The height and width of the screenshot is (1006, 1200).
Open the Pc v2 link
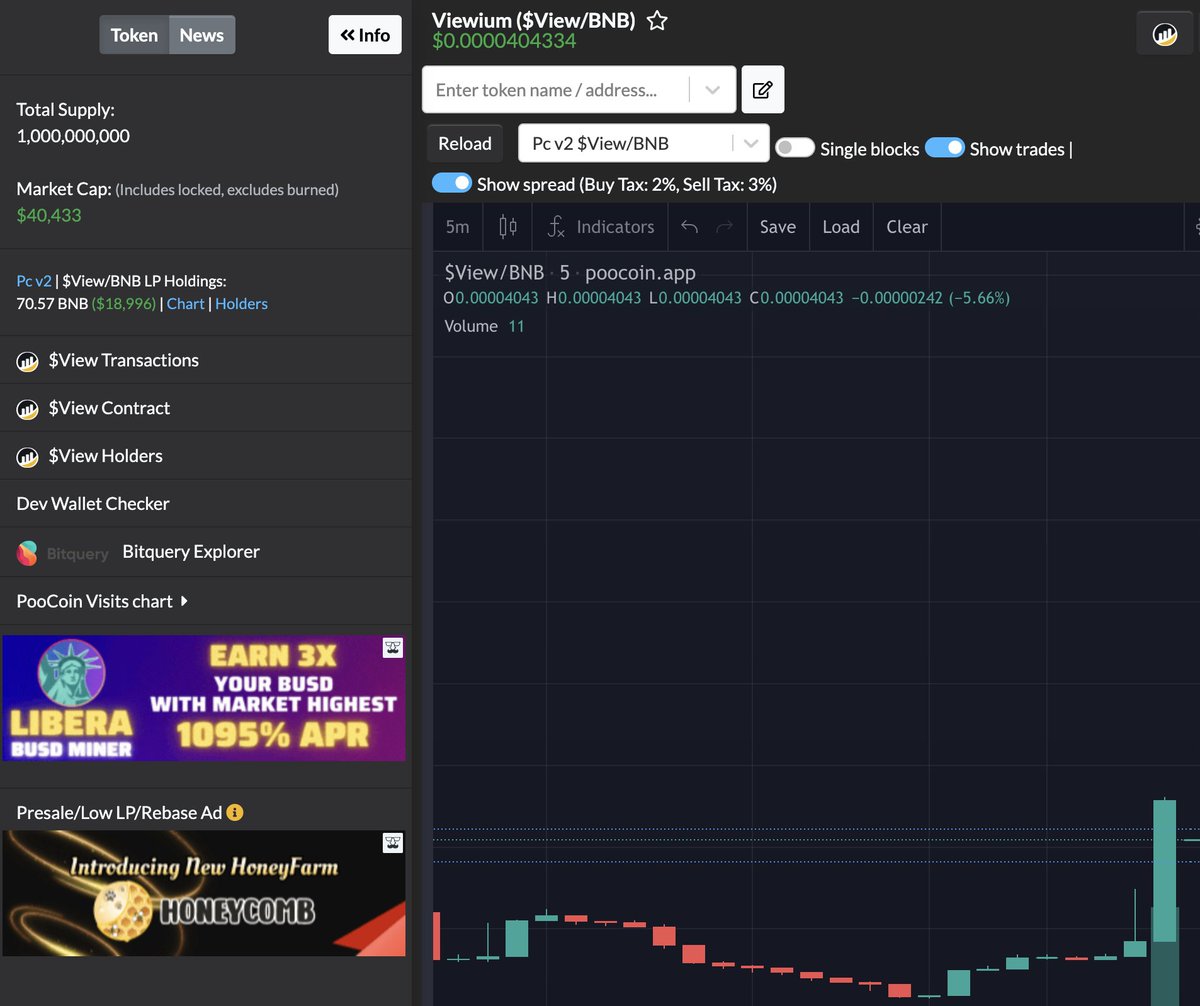34,281
